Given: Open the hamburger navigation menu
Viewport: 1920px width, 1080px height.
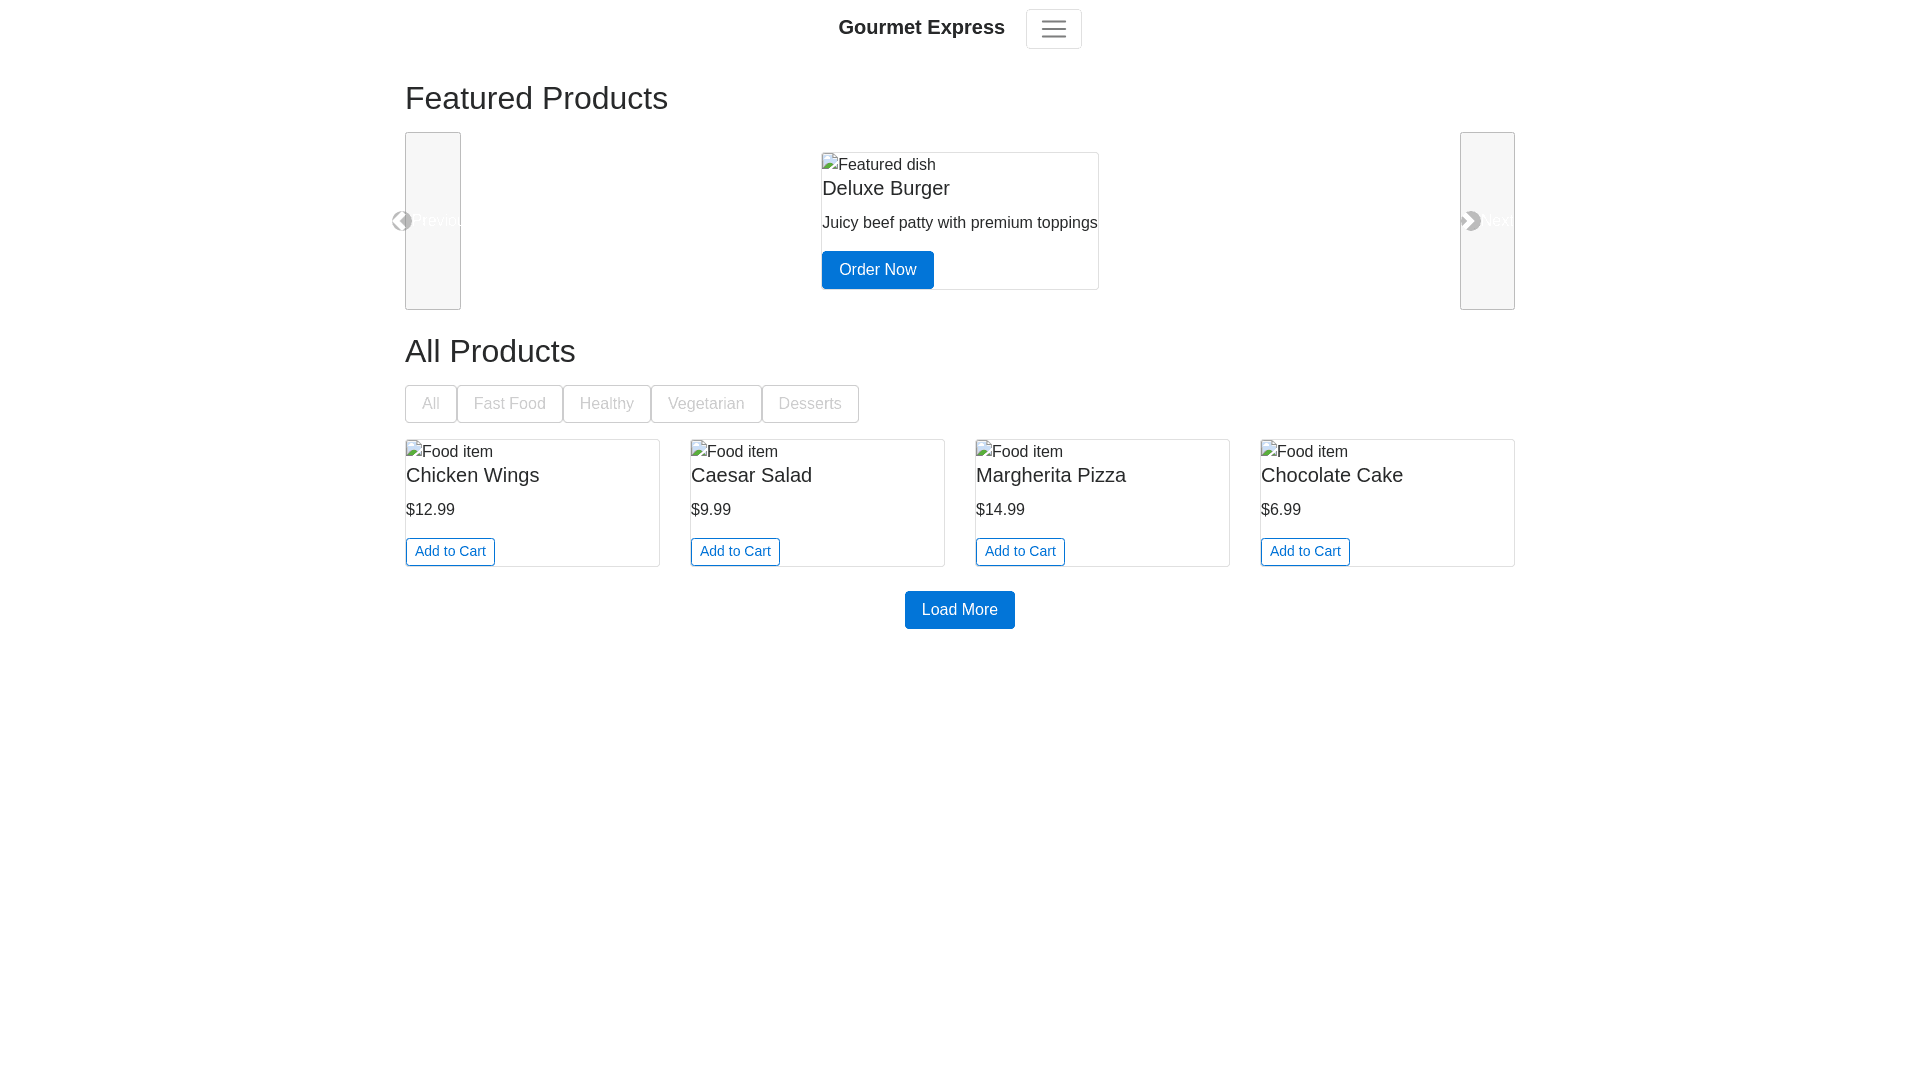Looking at the screenshot, I should click(1053, 29).
